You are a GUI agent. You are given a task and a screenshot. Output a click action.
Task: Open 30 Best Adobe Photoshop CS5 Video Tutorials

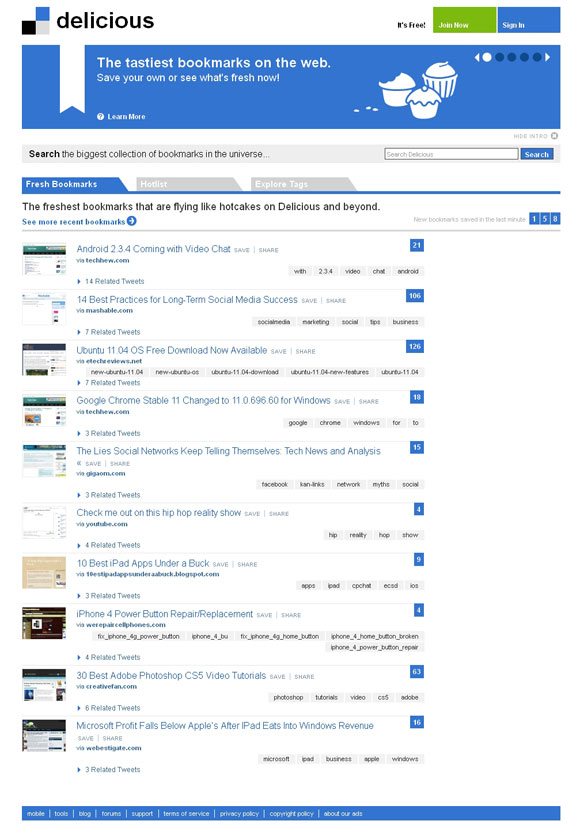[x=171, y=676]
